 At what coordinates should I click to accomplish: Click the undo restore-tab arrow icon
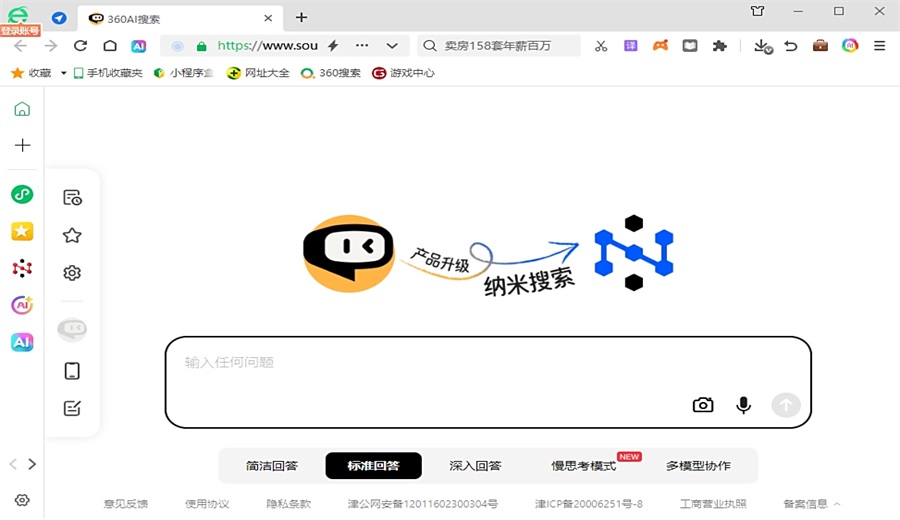pos(791,46)
